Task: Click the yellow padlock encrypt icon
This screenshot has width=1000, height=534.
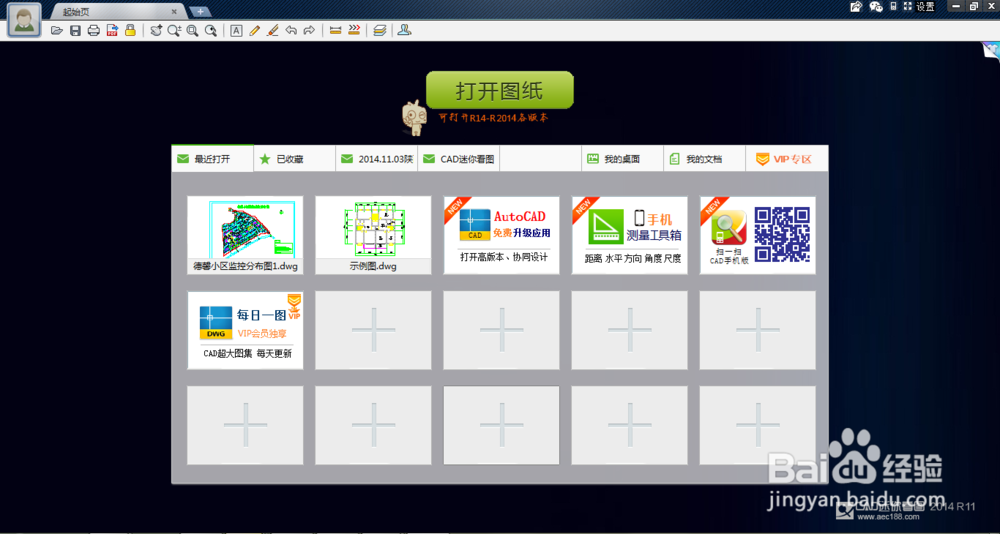Action: click(130, 30)
